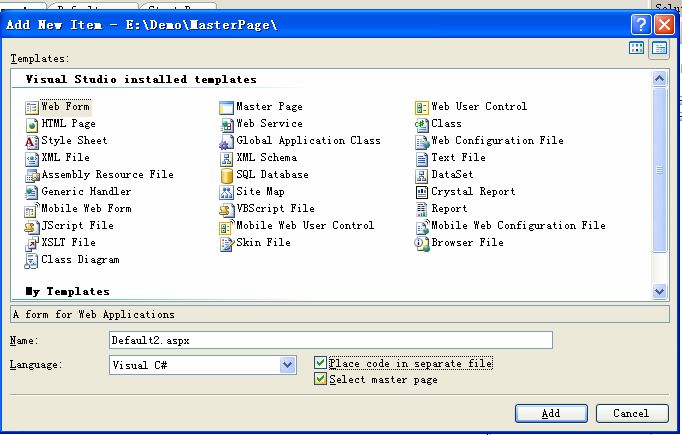Uncheck Select master page option
The image size is (682, 435).
(x=321, y=379)
